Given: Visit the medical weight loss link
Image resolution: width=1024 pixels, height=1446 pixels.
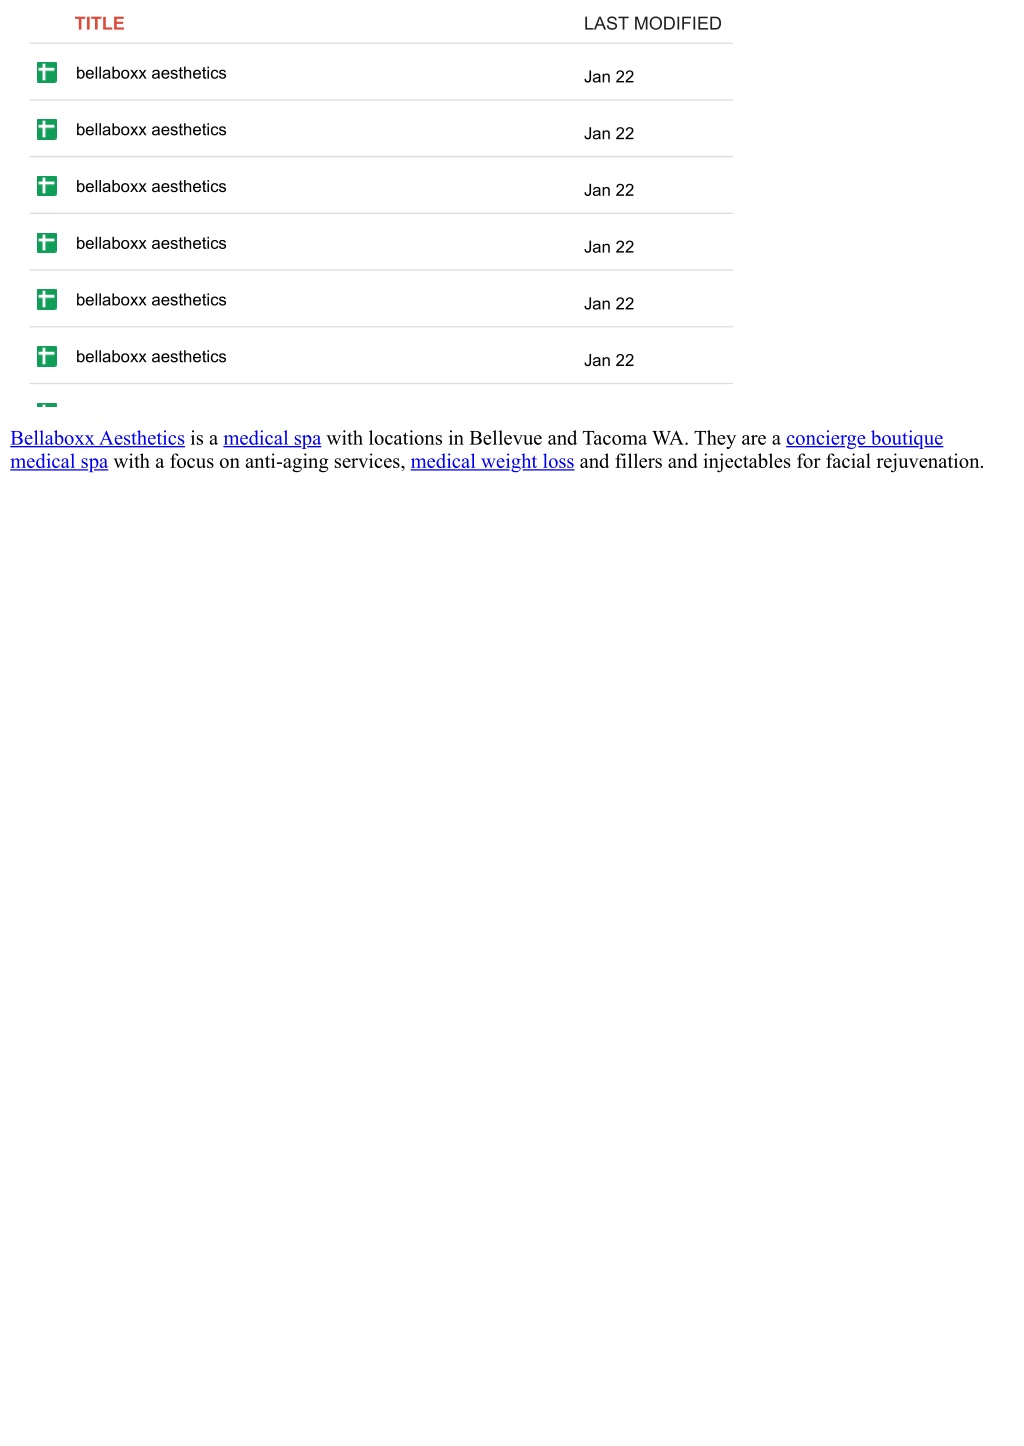Looking at the screenshot, I should (492, 461).
